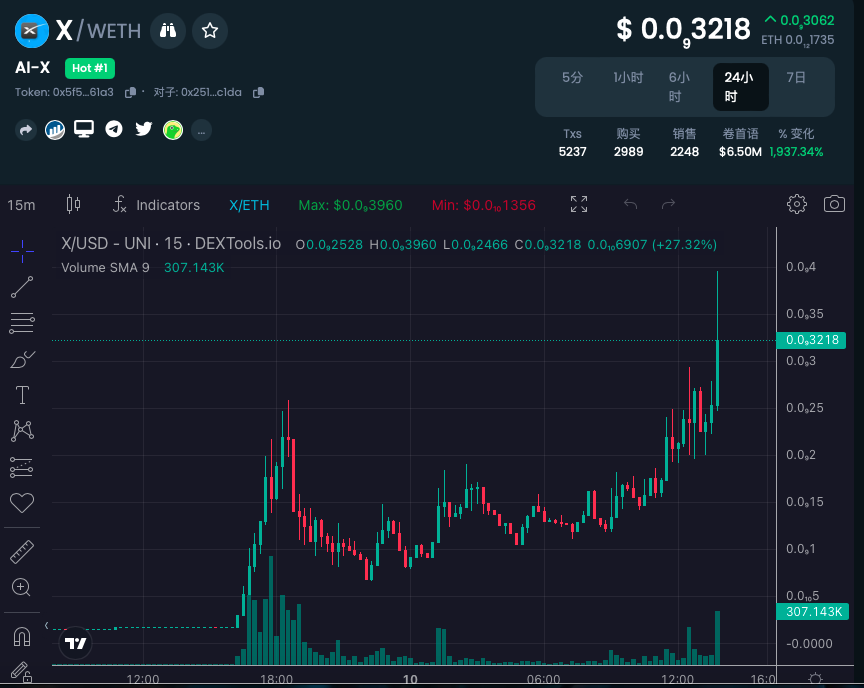Select the XABCD pattern tool
Viewport: 864px width, 688px height.
22,431
